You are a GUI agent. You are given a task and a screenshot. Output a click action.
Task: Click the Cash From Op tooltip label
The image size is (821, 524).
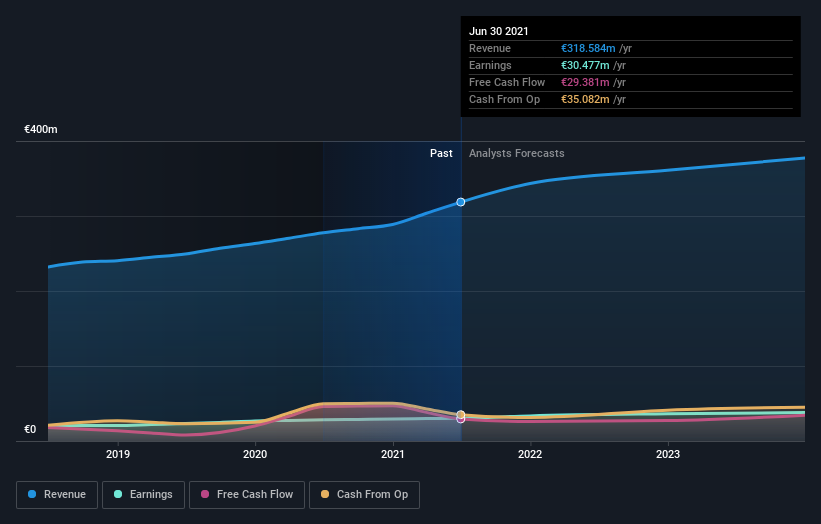tap(504, 99)
